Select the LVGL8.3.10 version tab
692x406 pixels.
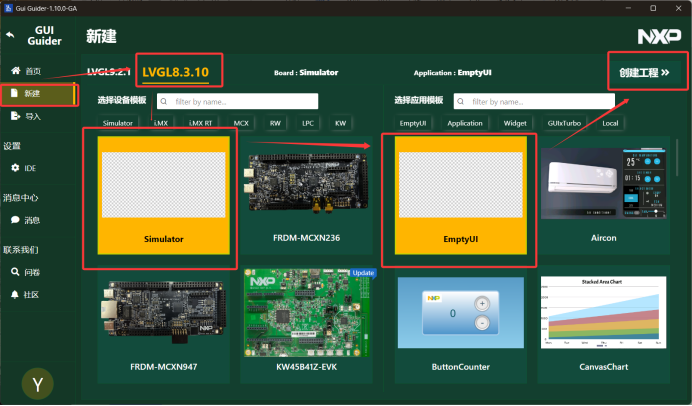pos(176,72)
